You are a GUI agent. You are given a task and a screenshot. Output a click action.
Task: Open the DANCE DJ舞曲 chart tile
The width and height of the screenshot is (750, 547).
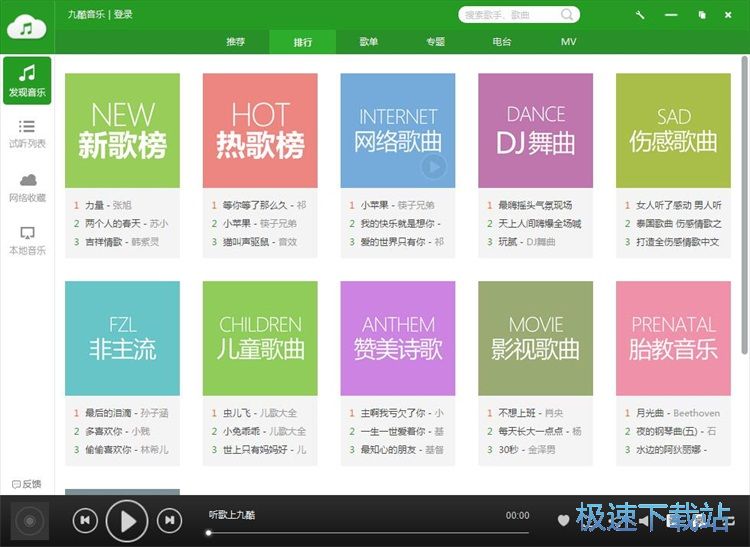point(536,131)
